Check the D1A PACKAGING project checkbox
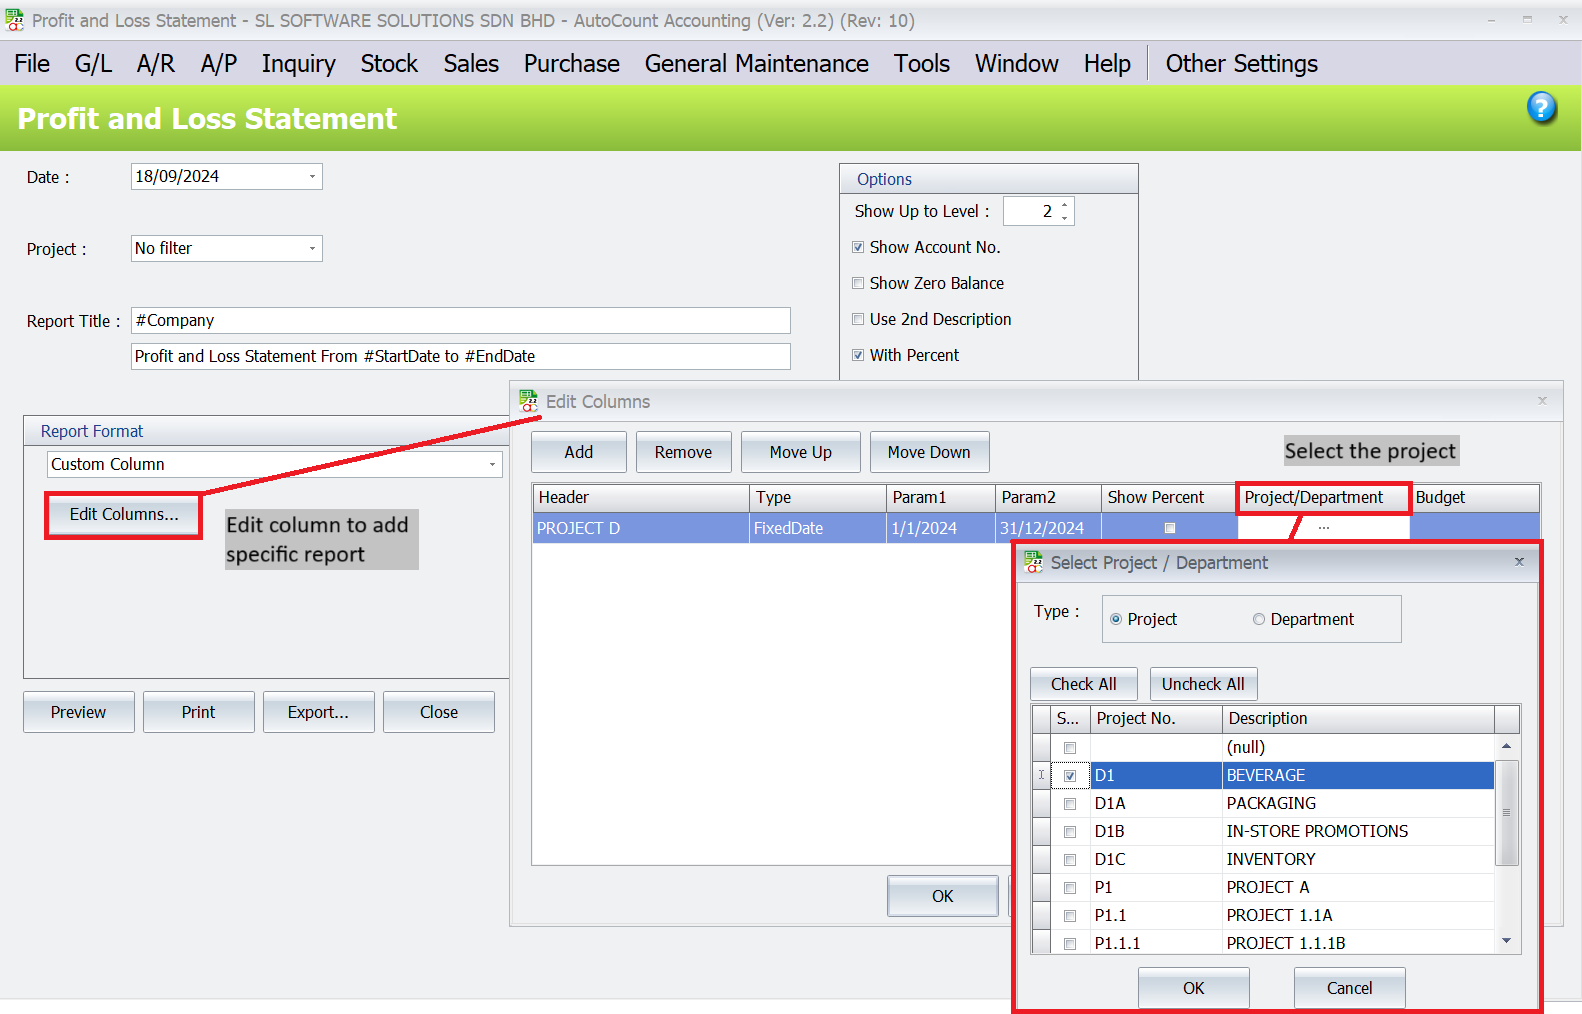This screenshot has height=1014, width=1582. (1070, 804)
